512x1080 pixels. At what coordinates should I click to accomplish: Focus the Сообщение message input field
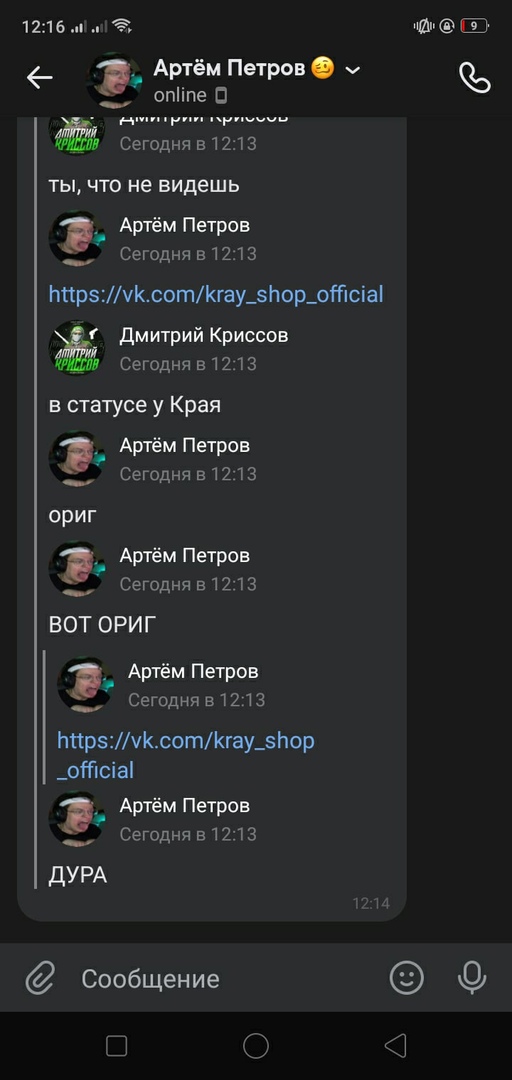227,978
